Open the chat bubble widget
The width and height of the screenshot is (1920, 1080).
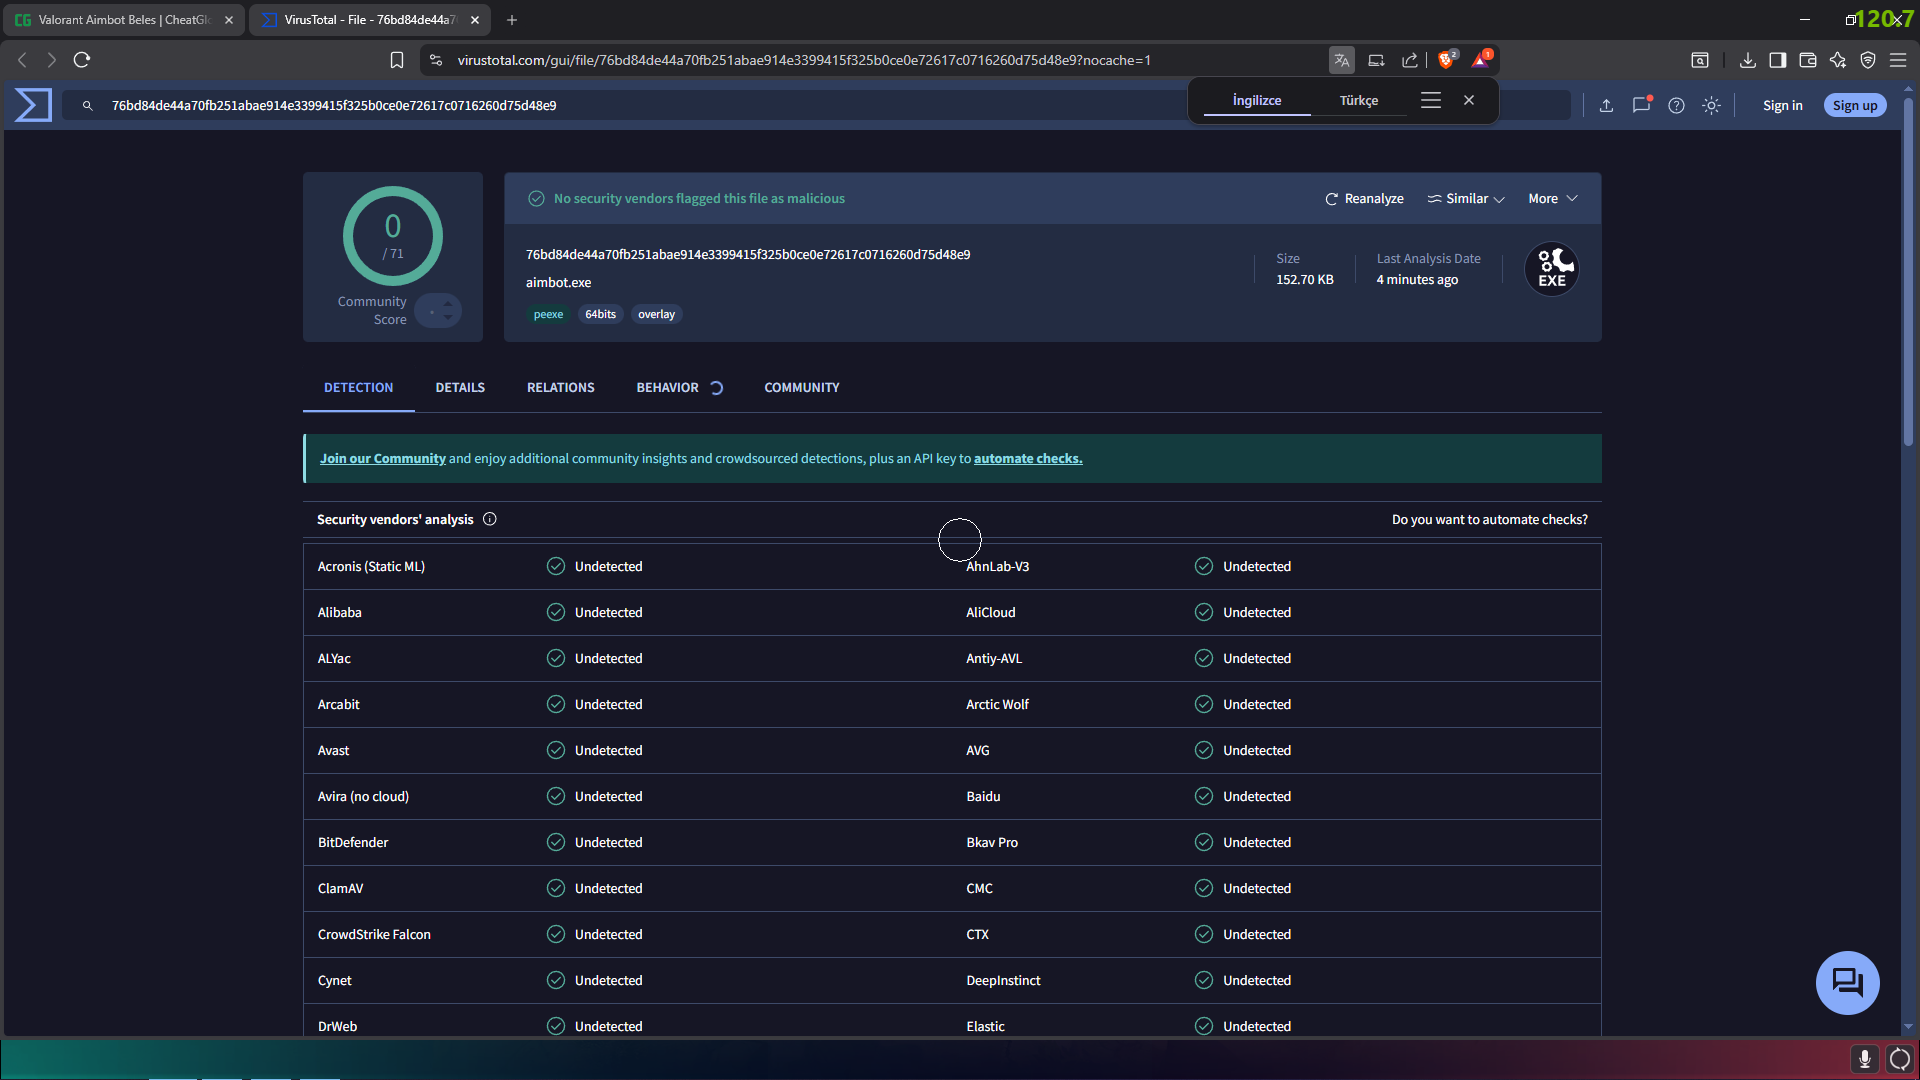point(1847,982)
